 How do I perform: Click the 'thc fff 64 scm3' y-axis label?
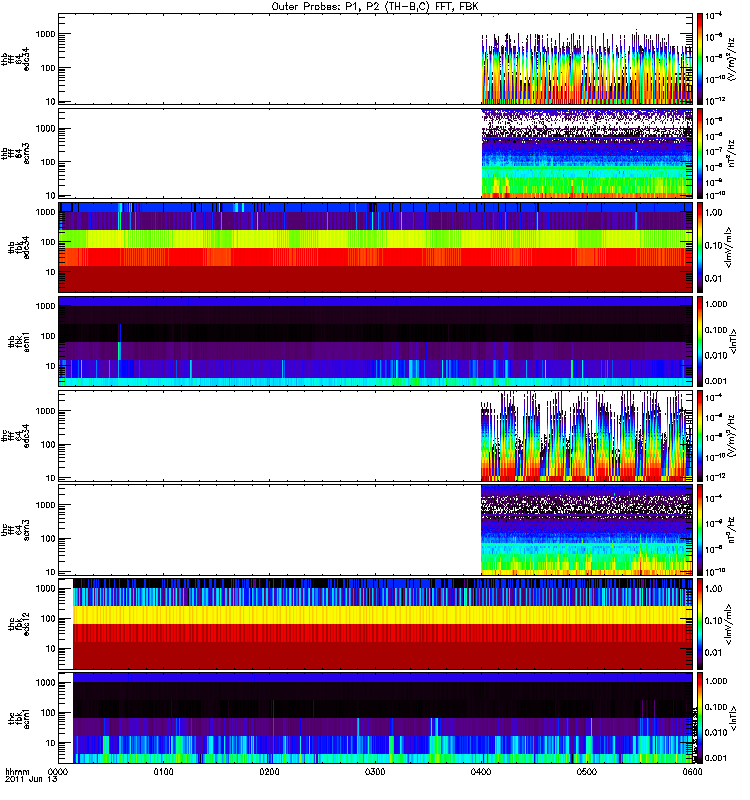click(x=16, y=530)
